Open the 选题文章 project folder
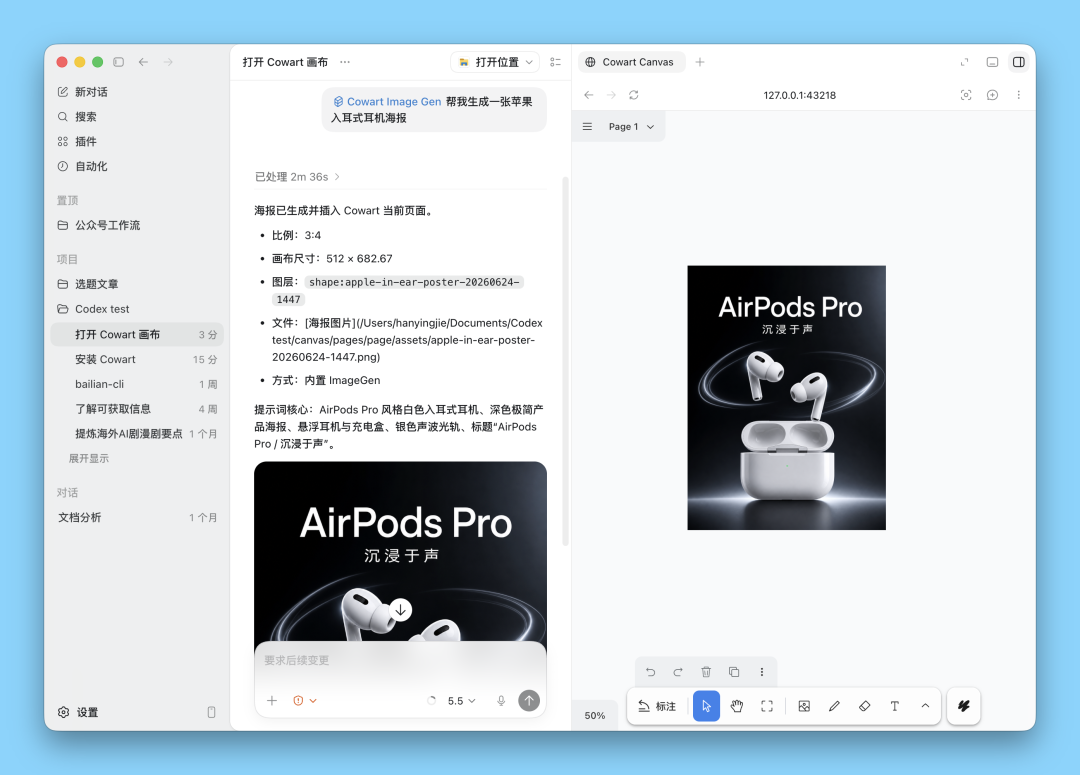The height and width of the screenshot is (775, 1080). [x=137, y=284]
